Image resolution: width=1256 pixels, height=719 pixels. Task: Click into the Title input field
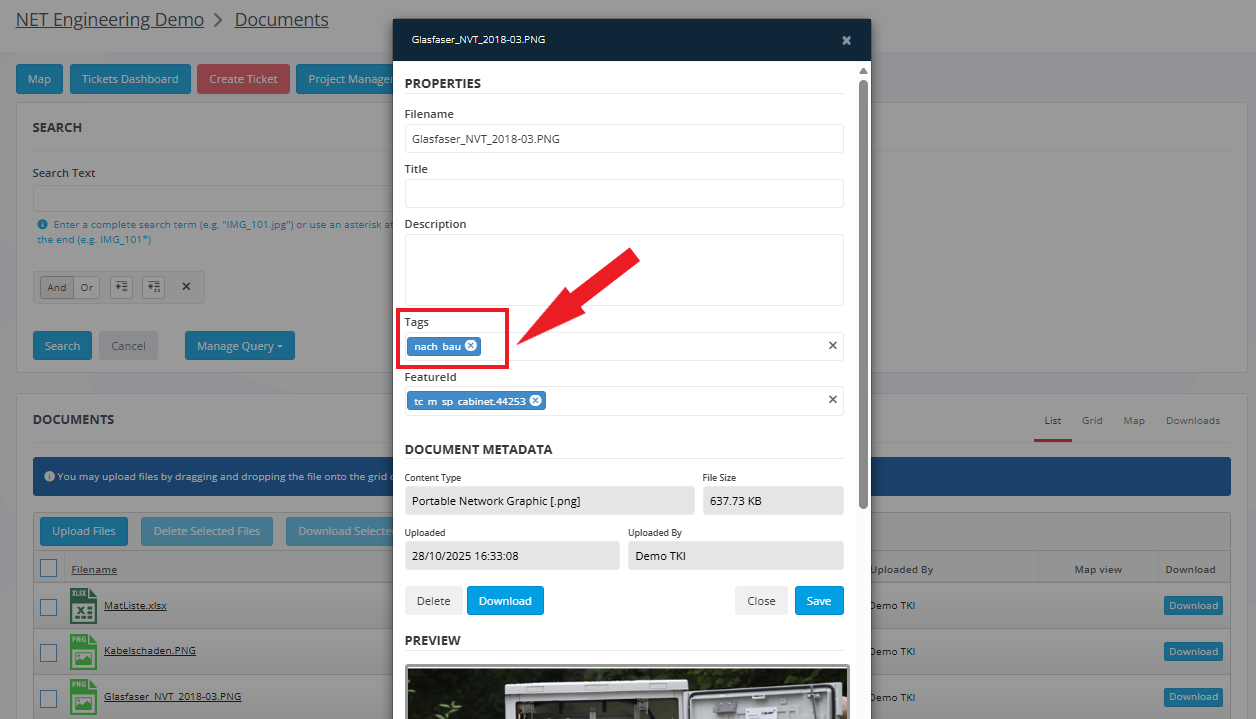pos(623,193)
